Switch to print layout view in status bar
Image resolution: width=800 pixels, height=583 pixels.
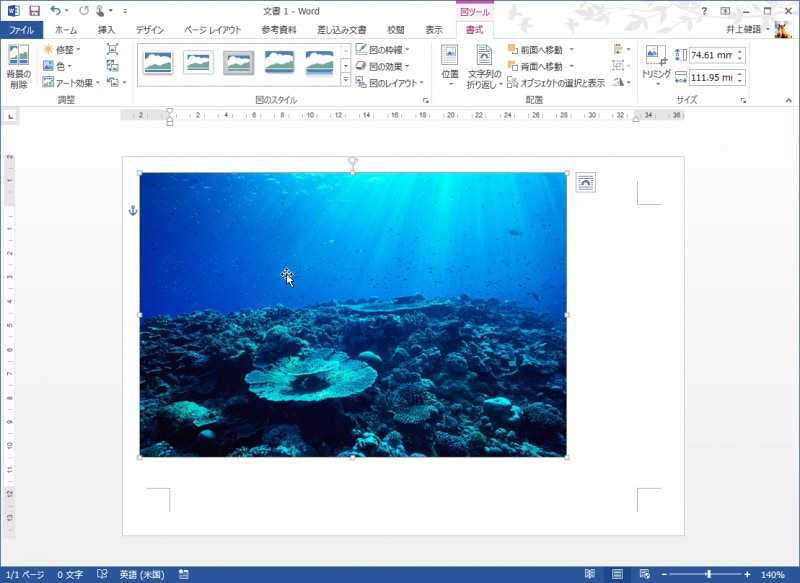(x=617, y=575)
